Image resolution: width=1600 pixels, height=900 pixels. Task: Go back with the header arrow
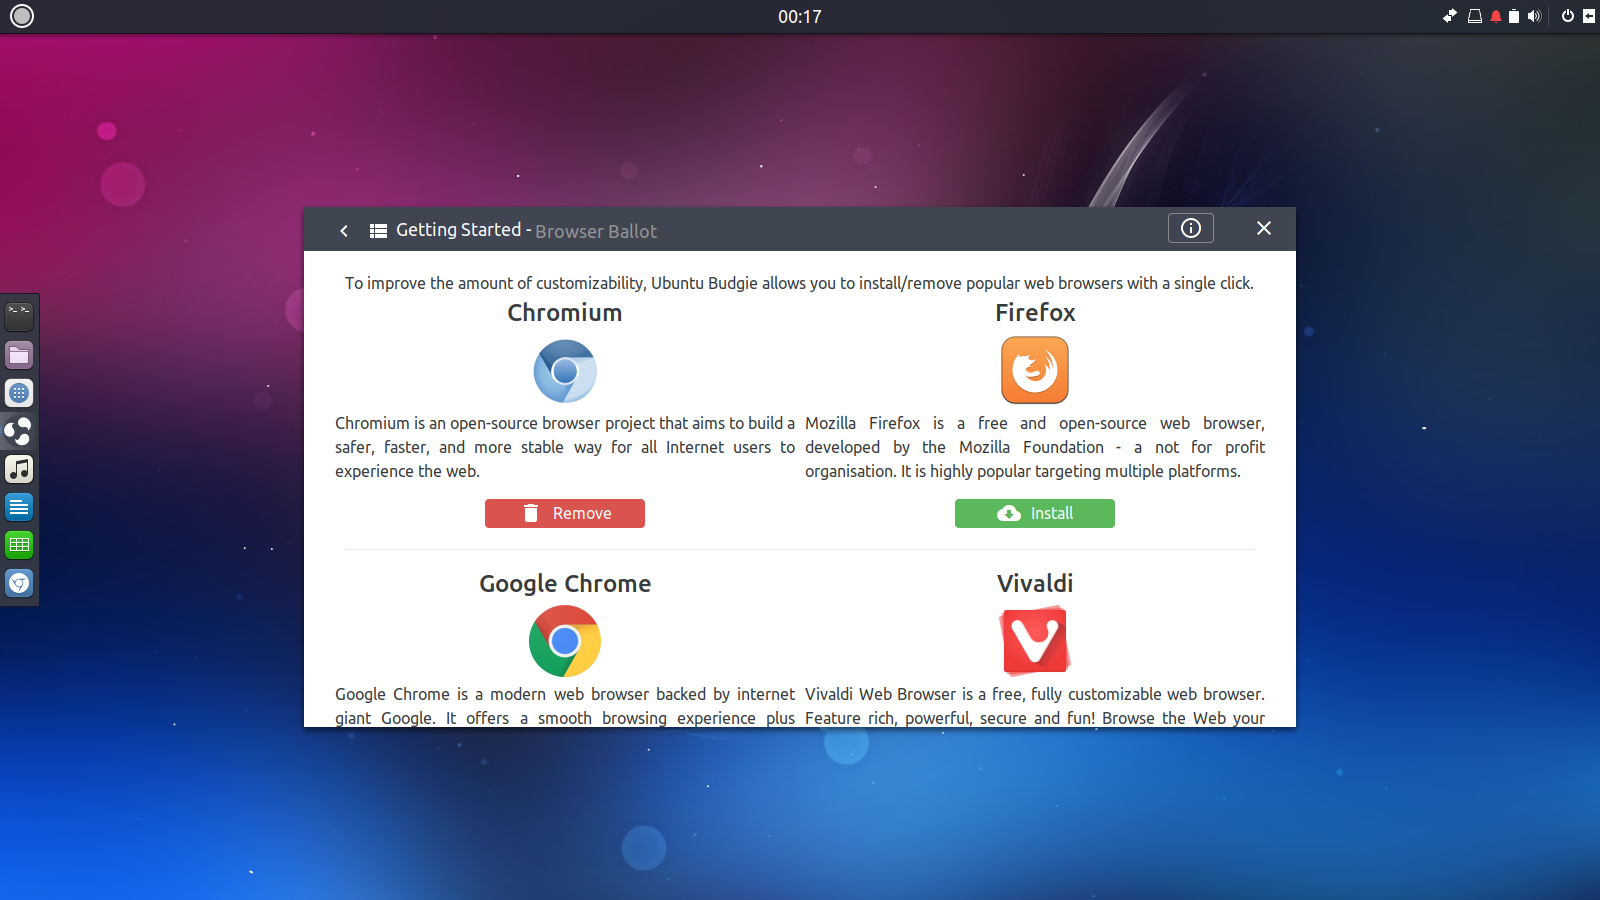coord(344,231)
